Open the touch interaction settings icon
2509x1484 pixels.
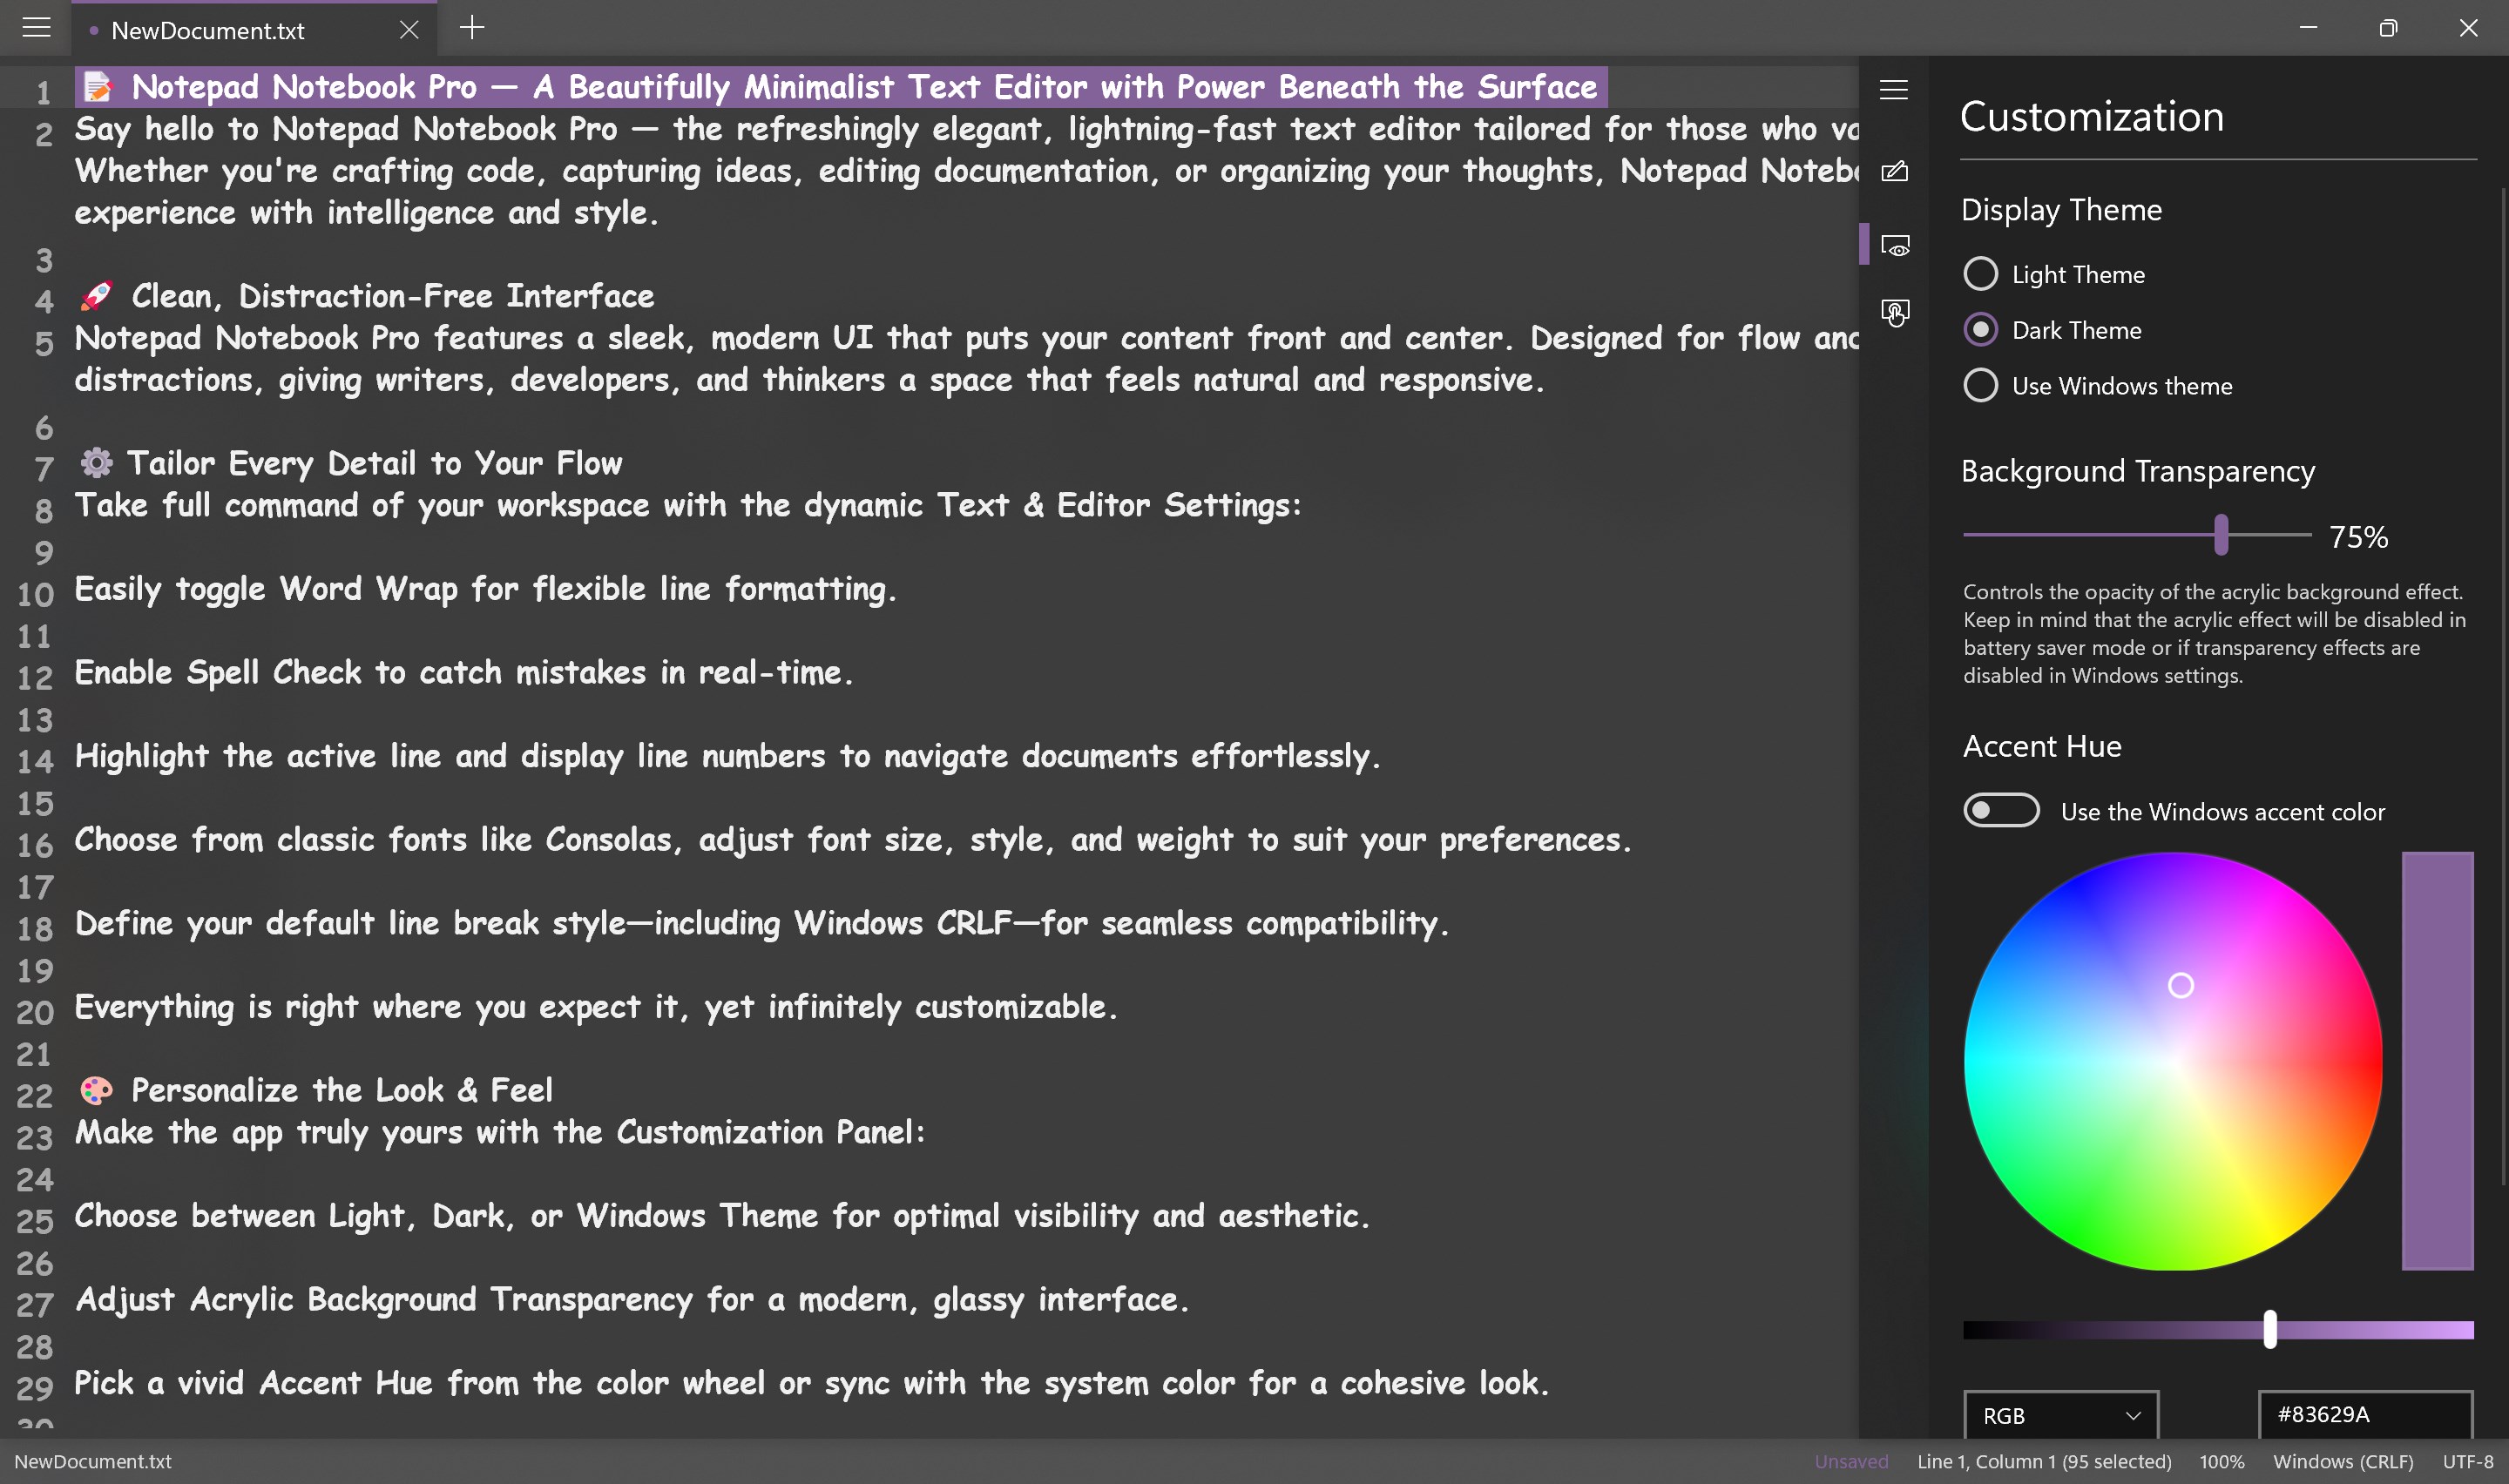[1894, 313]
